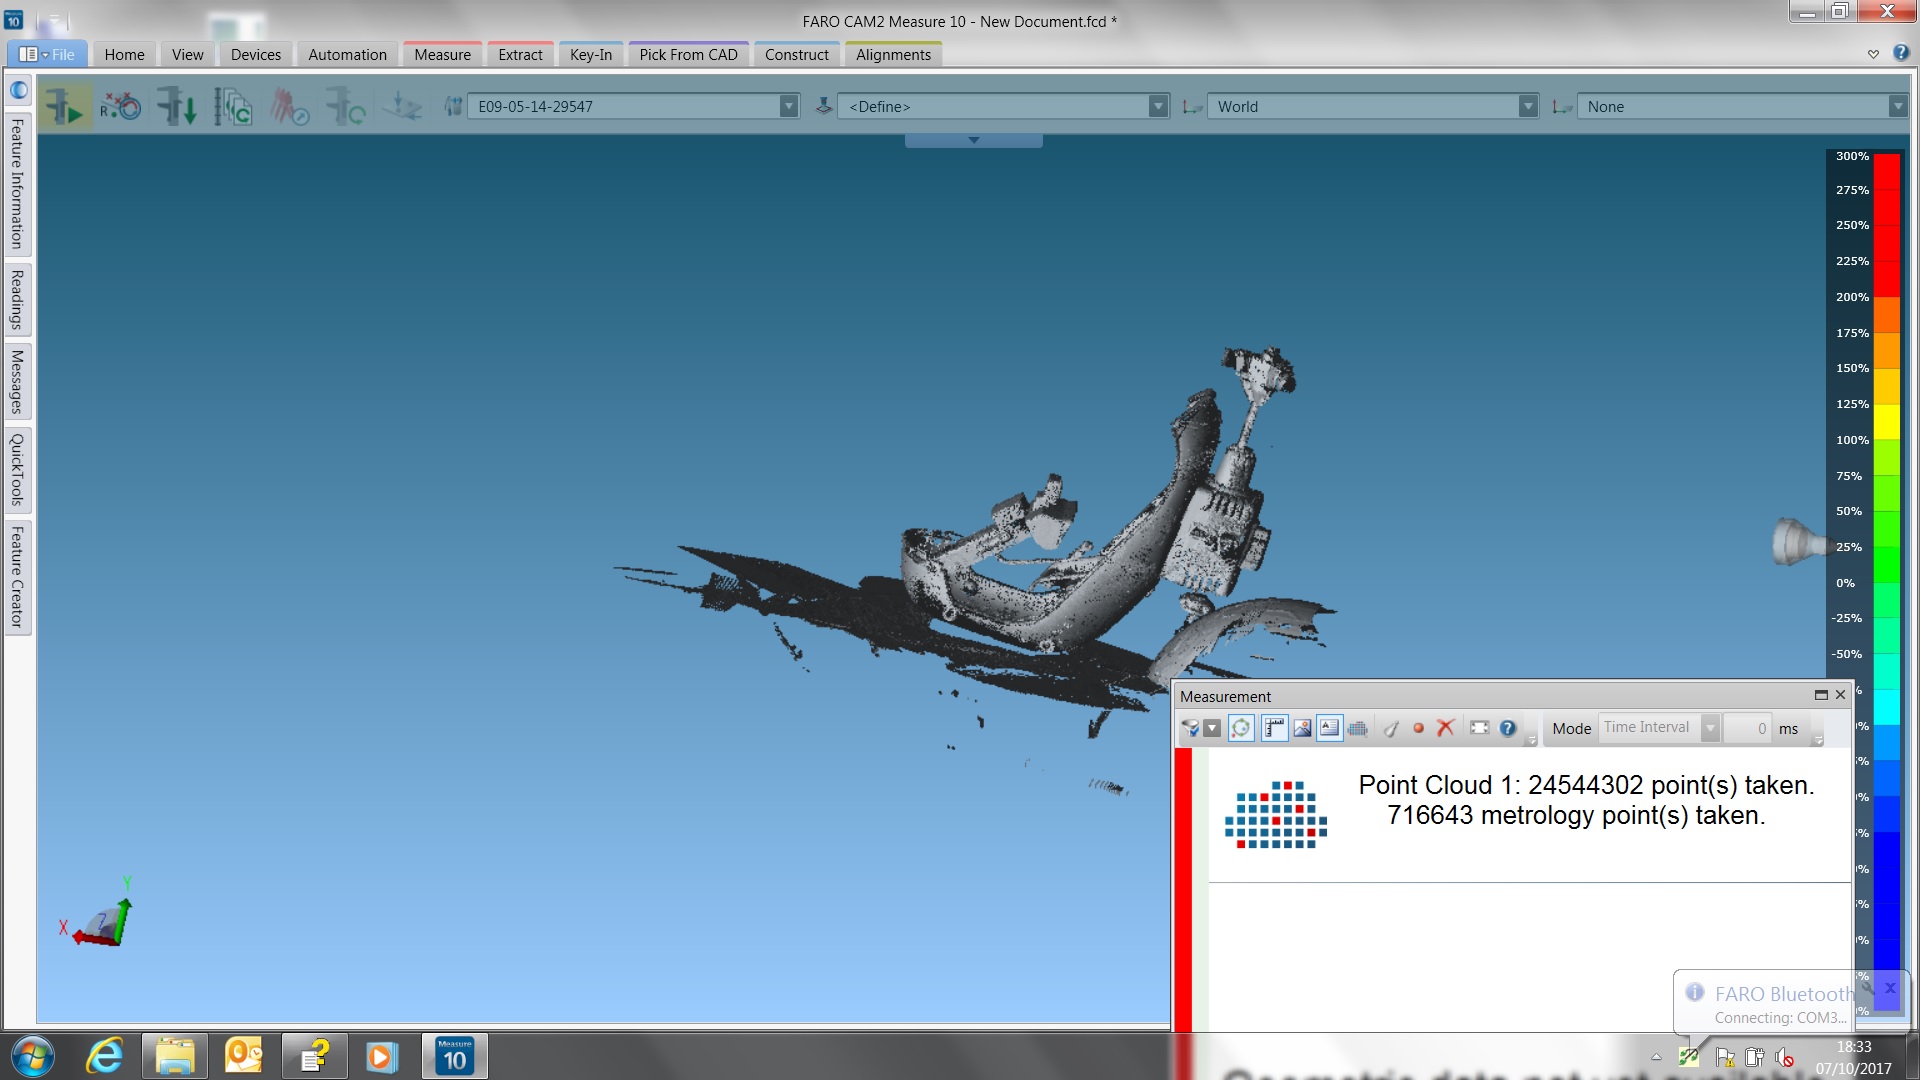
Task: Toggle the picture view button in Measurement toolbar
Action: click(x=1302, y=728)
